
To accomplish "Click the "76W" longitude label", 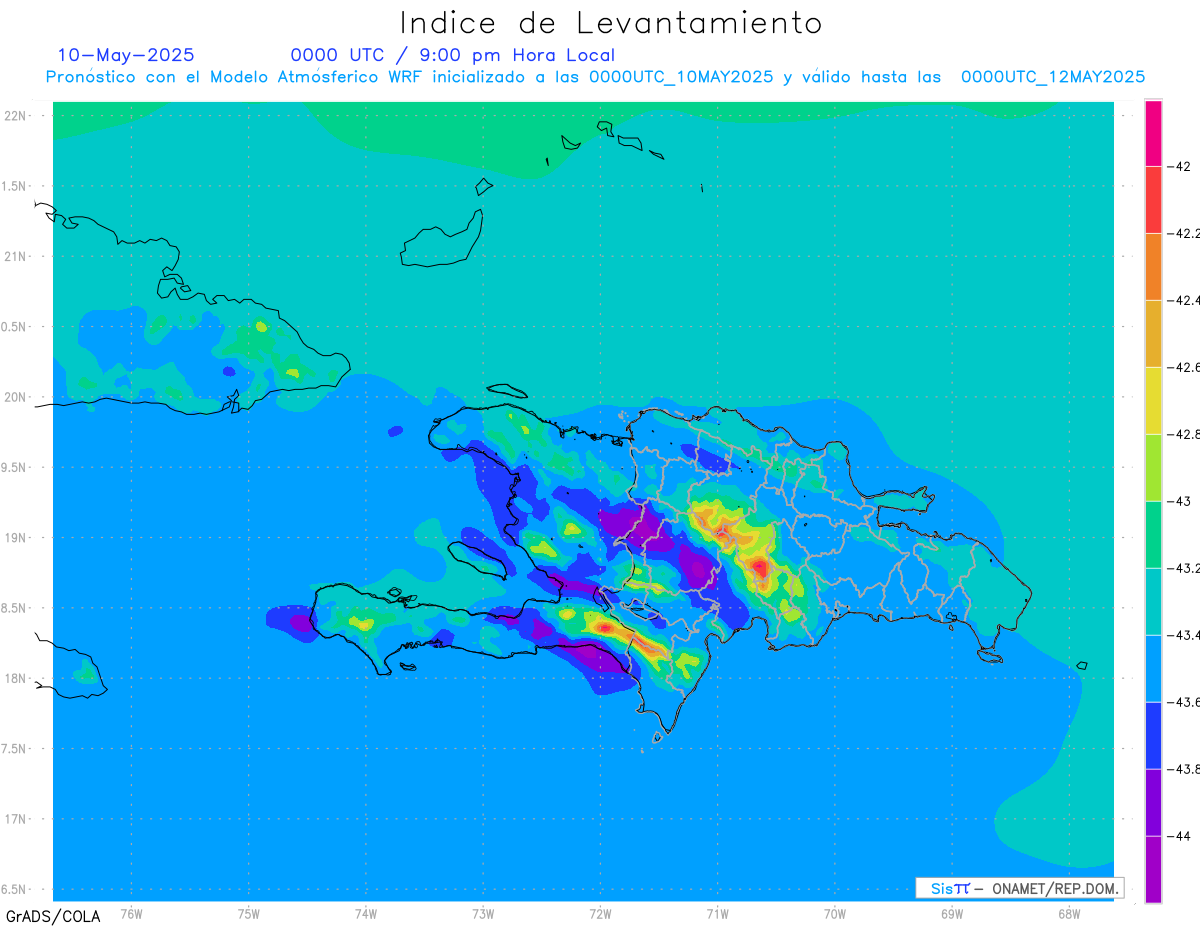I will [x=131, y=912].
